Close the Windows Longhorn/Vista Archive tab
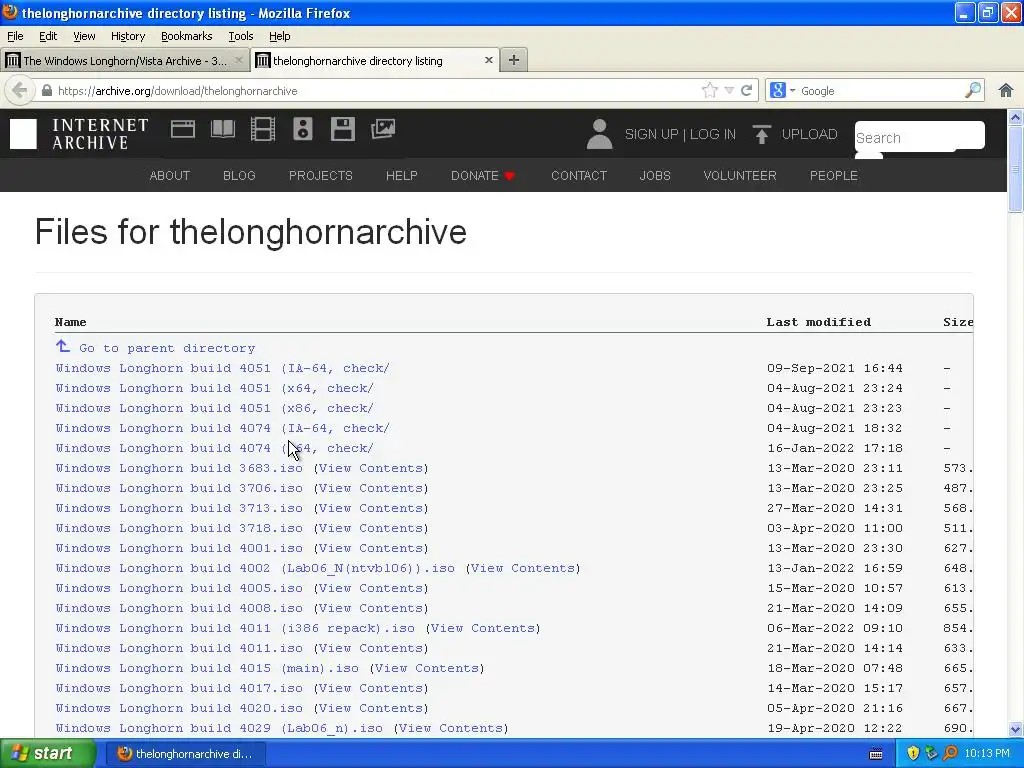 (x=239, y=60)
